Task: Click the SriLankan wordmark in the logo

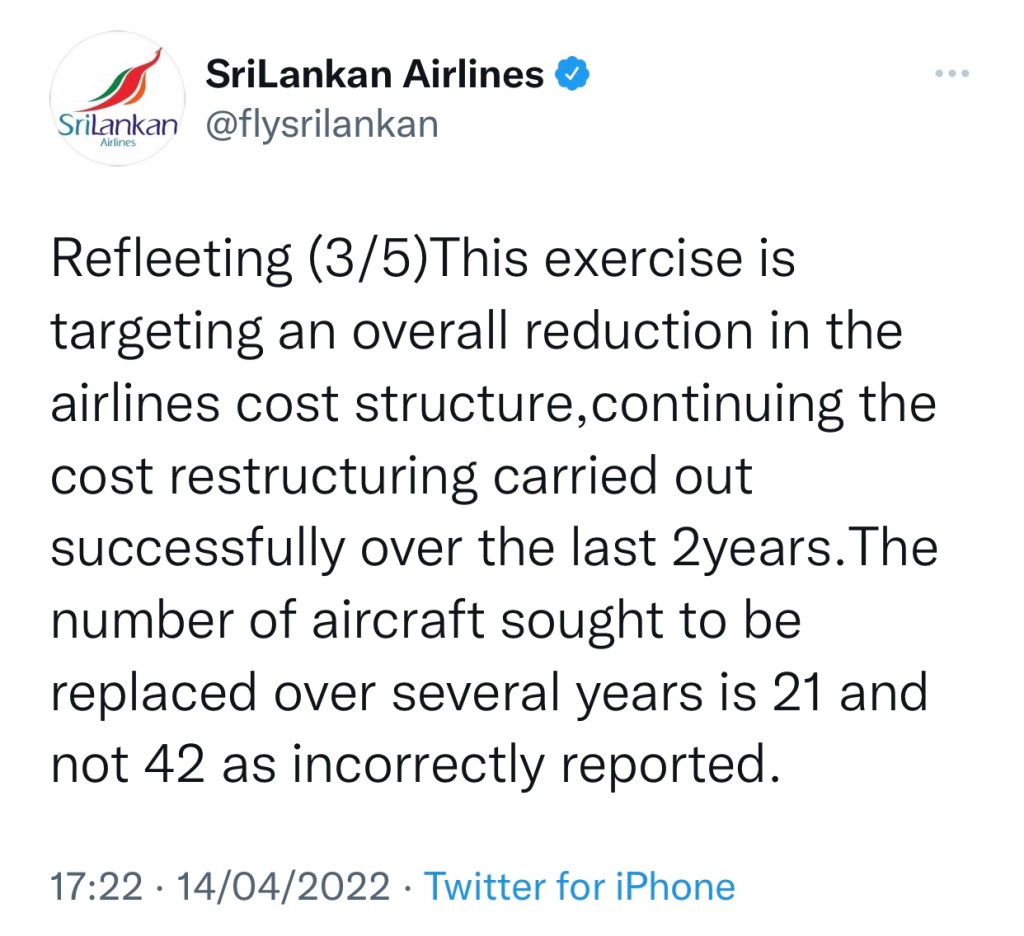Action: point(116,126)
